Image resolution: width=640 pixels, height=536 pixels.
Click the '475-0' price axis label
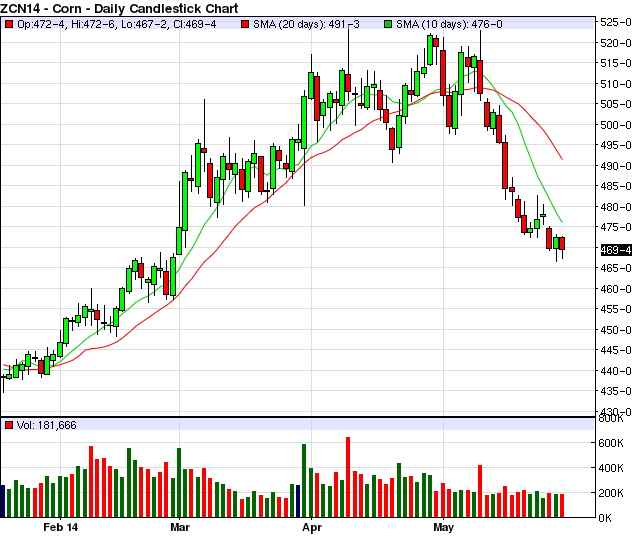(616, 227)
